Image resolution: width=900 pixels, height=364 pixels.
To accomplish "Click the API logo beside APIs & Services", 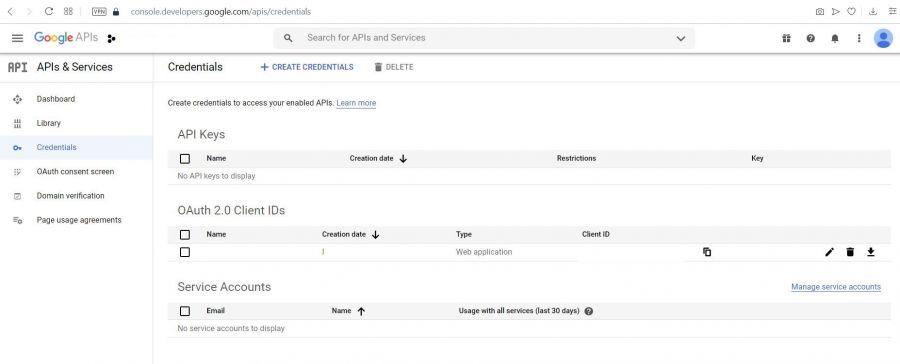I will [x=17, y=67].
